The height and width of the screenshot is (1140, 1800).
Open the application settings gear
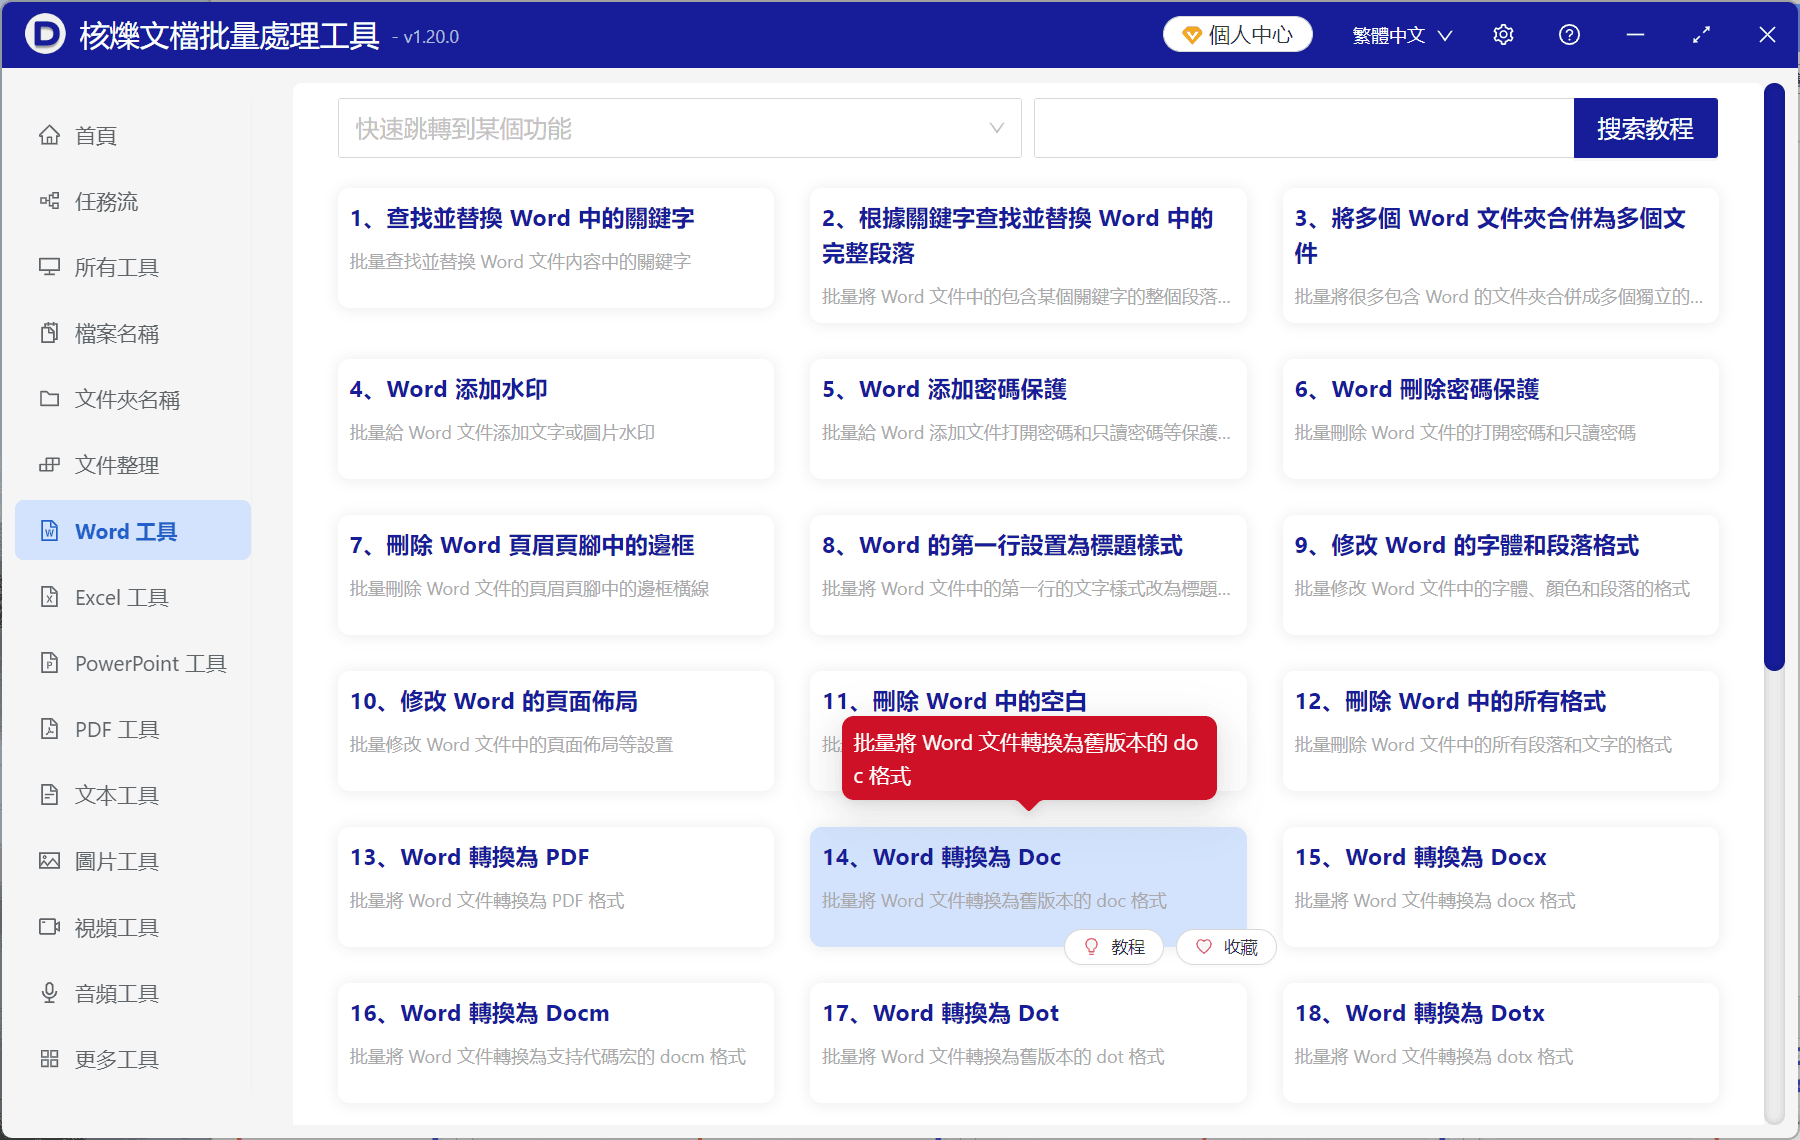[x=1502, y=34]
